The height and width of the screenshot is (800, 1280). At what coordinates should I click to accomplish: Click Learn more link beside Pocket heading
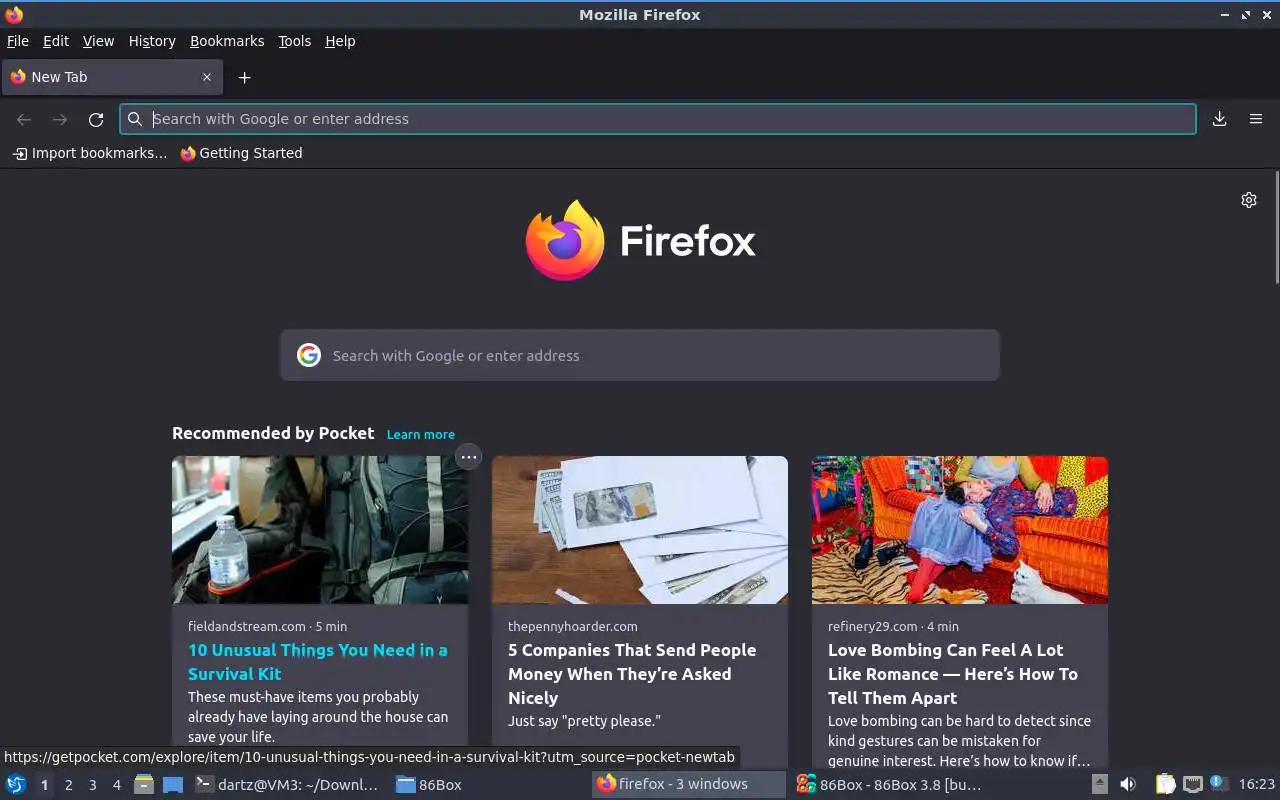[x=420, y=434]
